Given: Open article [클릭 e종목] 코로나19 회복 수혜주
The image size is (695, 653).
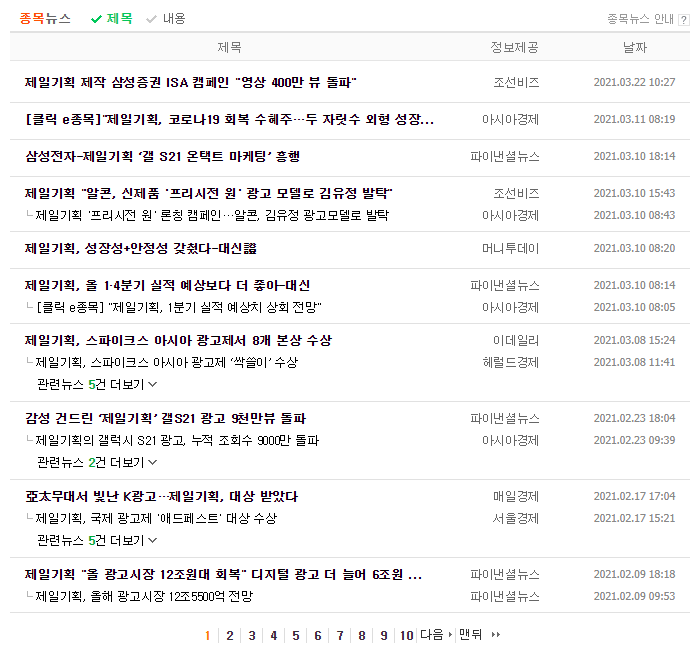Looking at the screenshot, I should point(230,120).
